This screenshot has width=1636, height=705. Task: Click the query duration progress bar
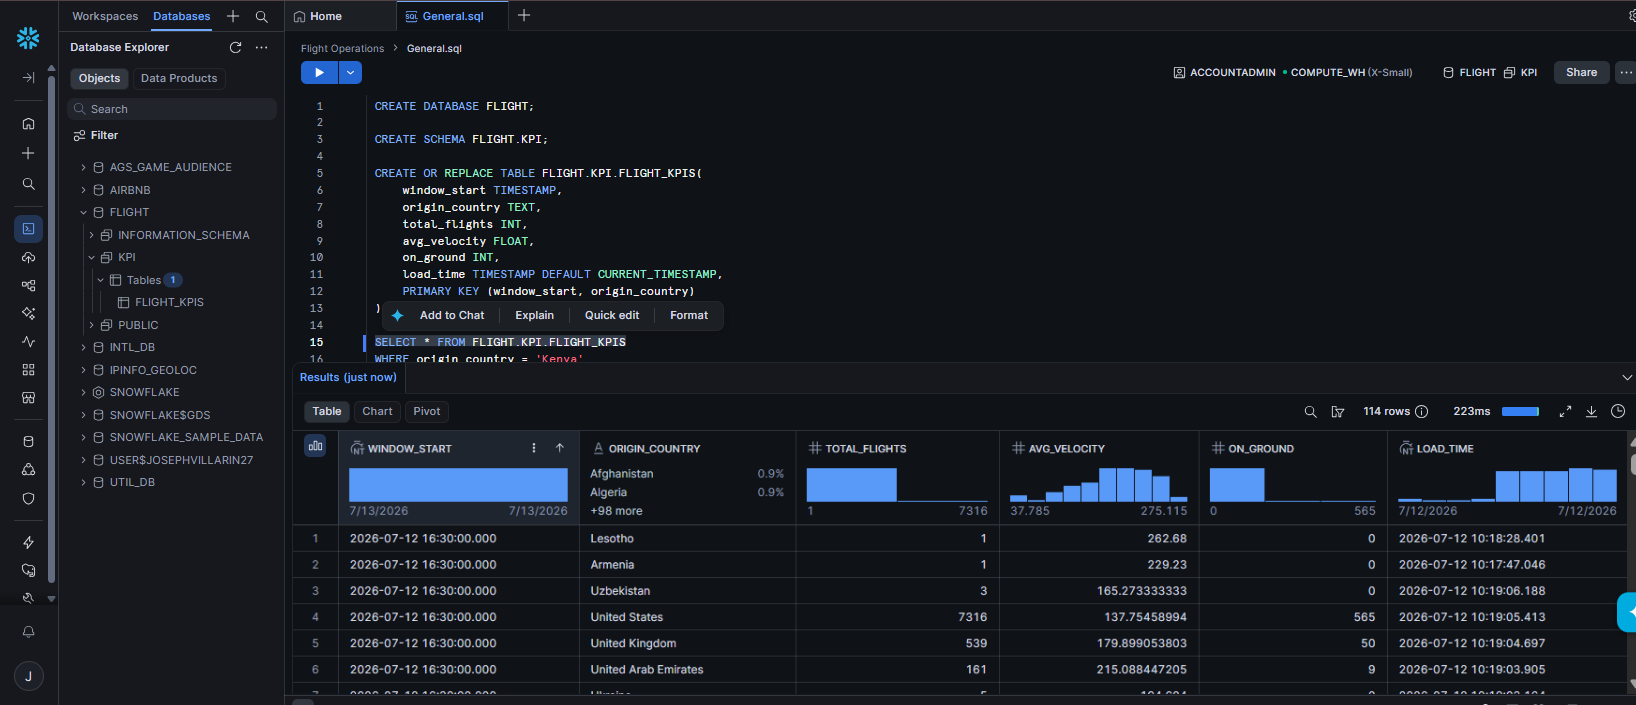1520,411
